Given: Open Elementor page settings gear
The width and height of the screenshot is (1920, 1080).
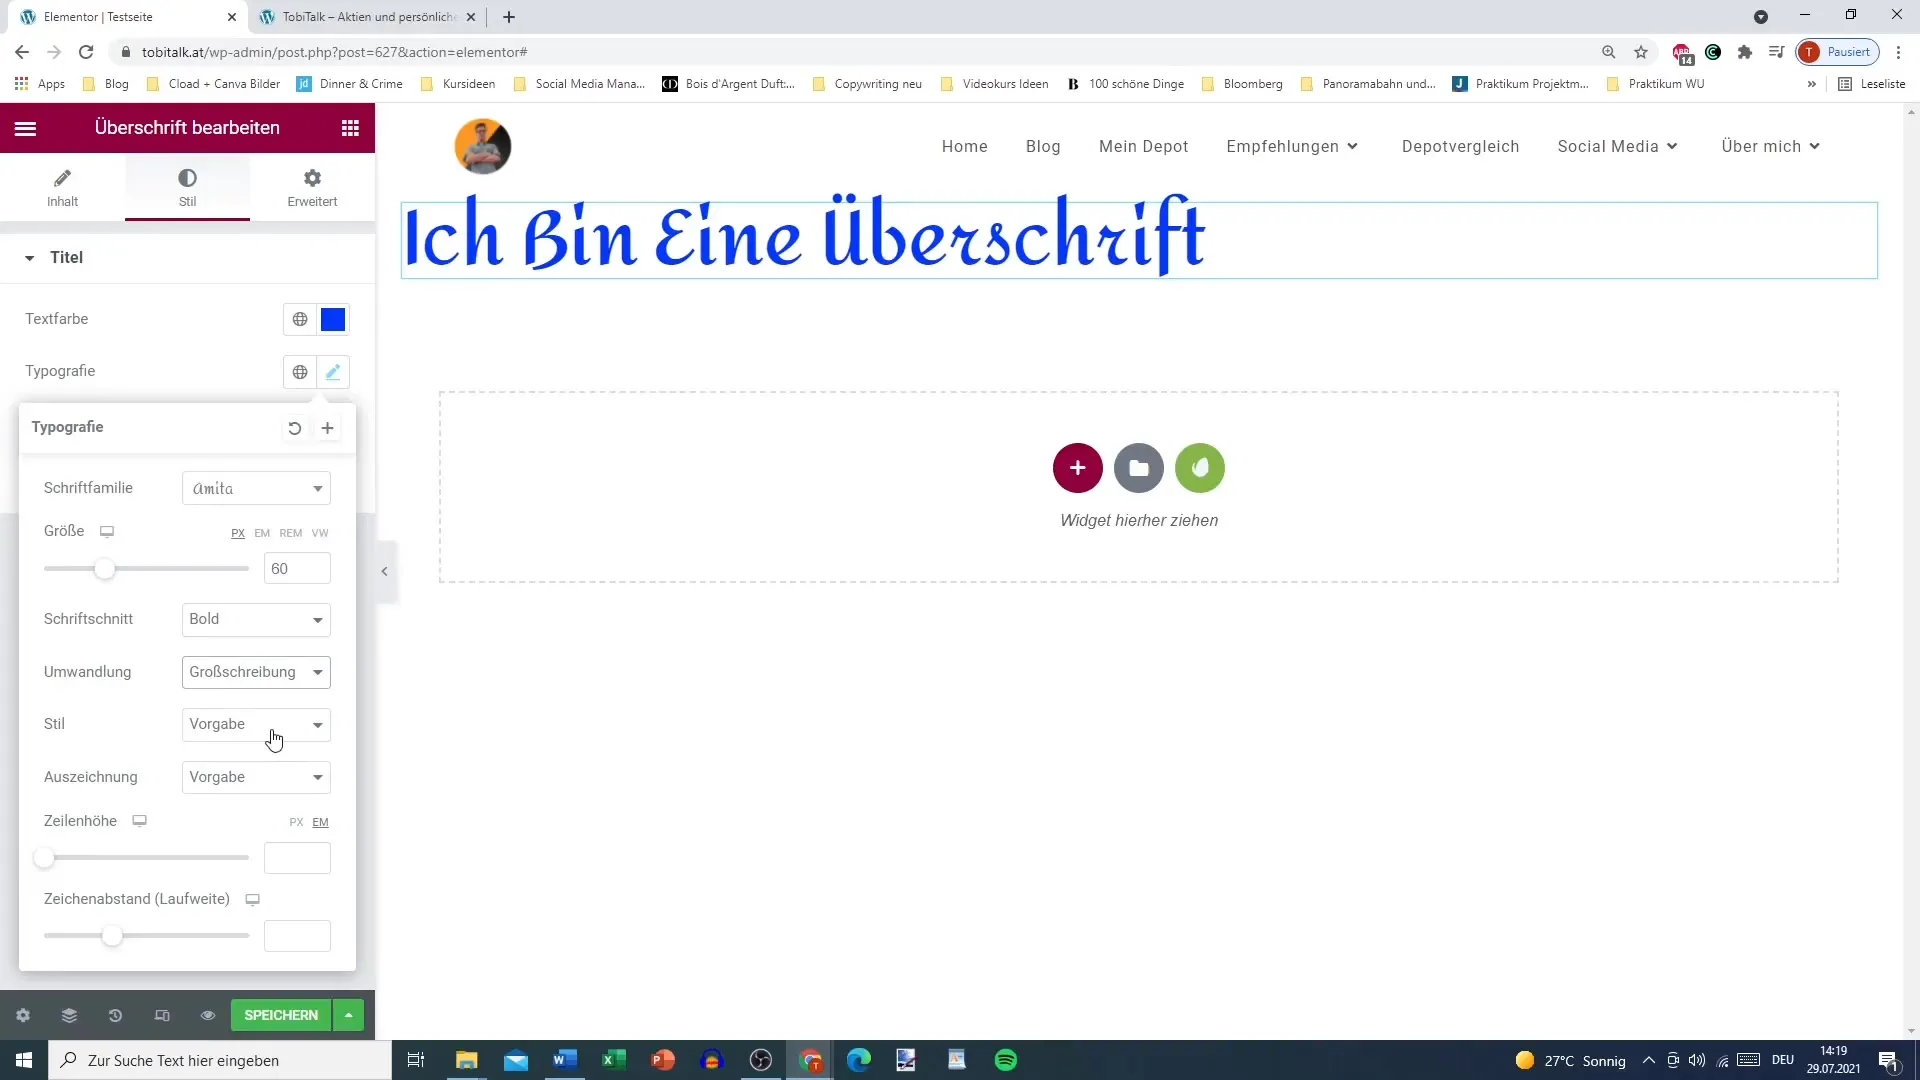Looking at the screenshot, I should pos(23,1015).
